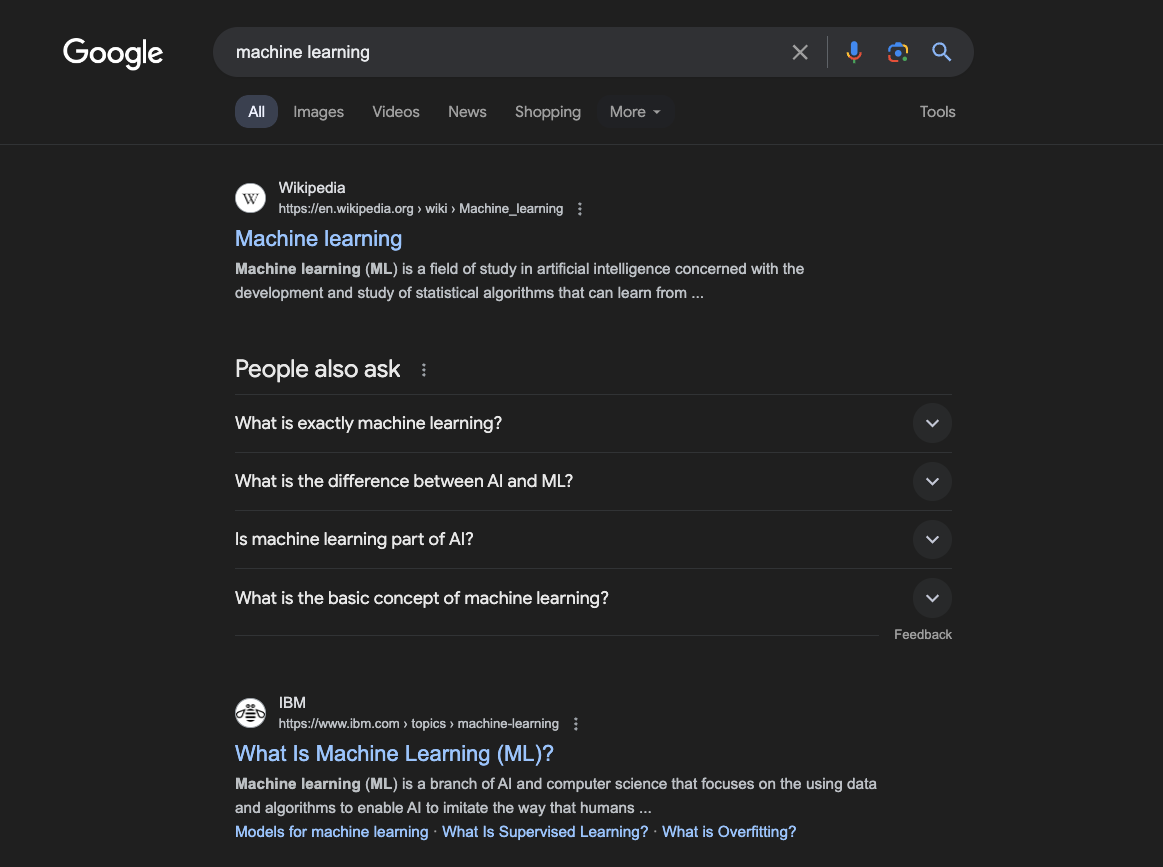
Task: Switch to the News tab
Action: (467, 112)
